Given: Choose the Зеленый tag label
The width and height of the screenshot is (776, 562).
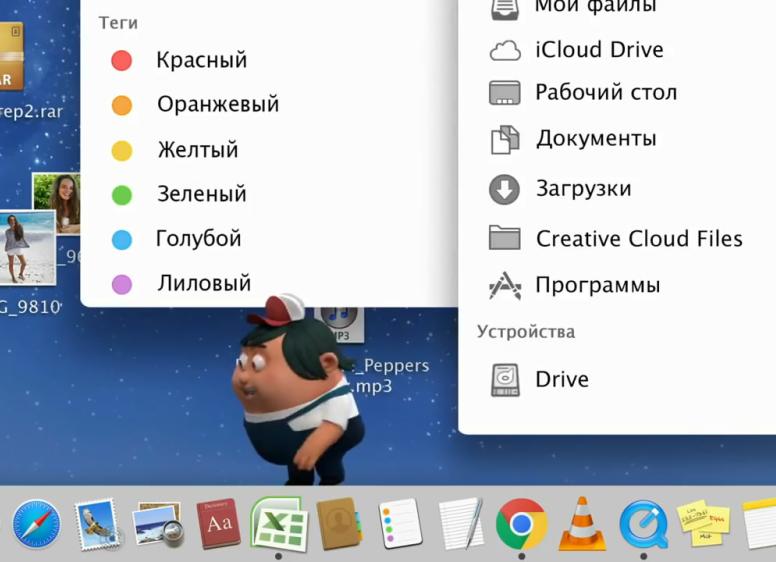Looking at the screenshot, I should pos(202,194).
